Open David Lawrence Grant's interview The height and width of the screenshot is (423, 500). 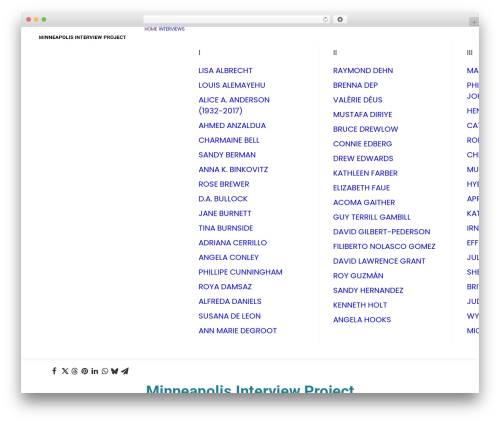379,261
